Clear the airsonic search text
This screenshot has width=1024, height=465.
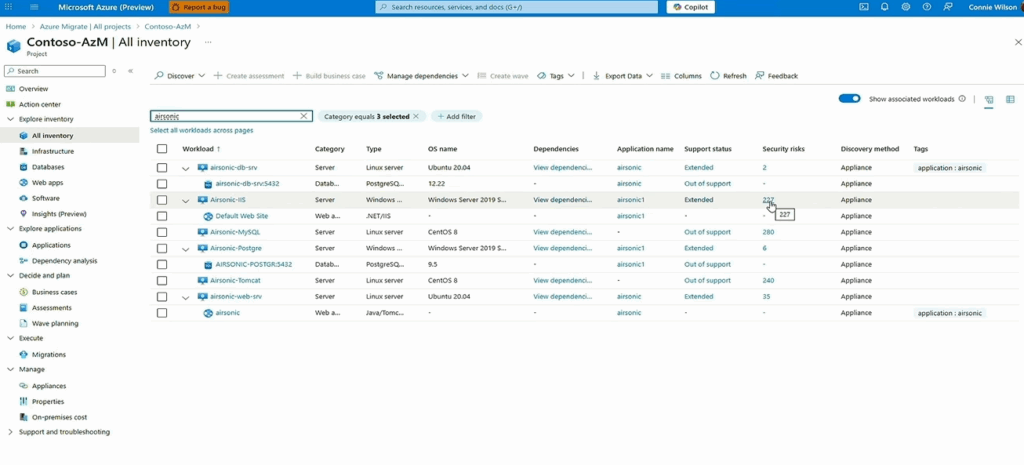coord(304,116)
